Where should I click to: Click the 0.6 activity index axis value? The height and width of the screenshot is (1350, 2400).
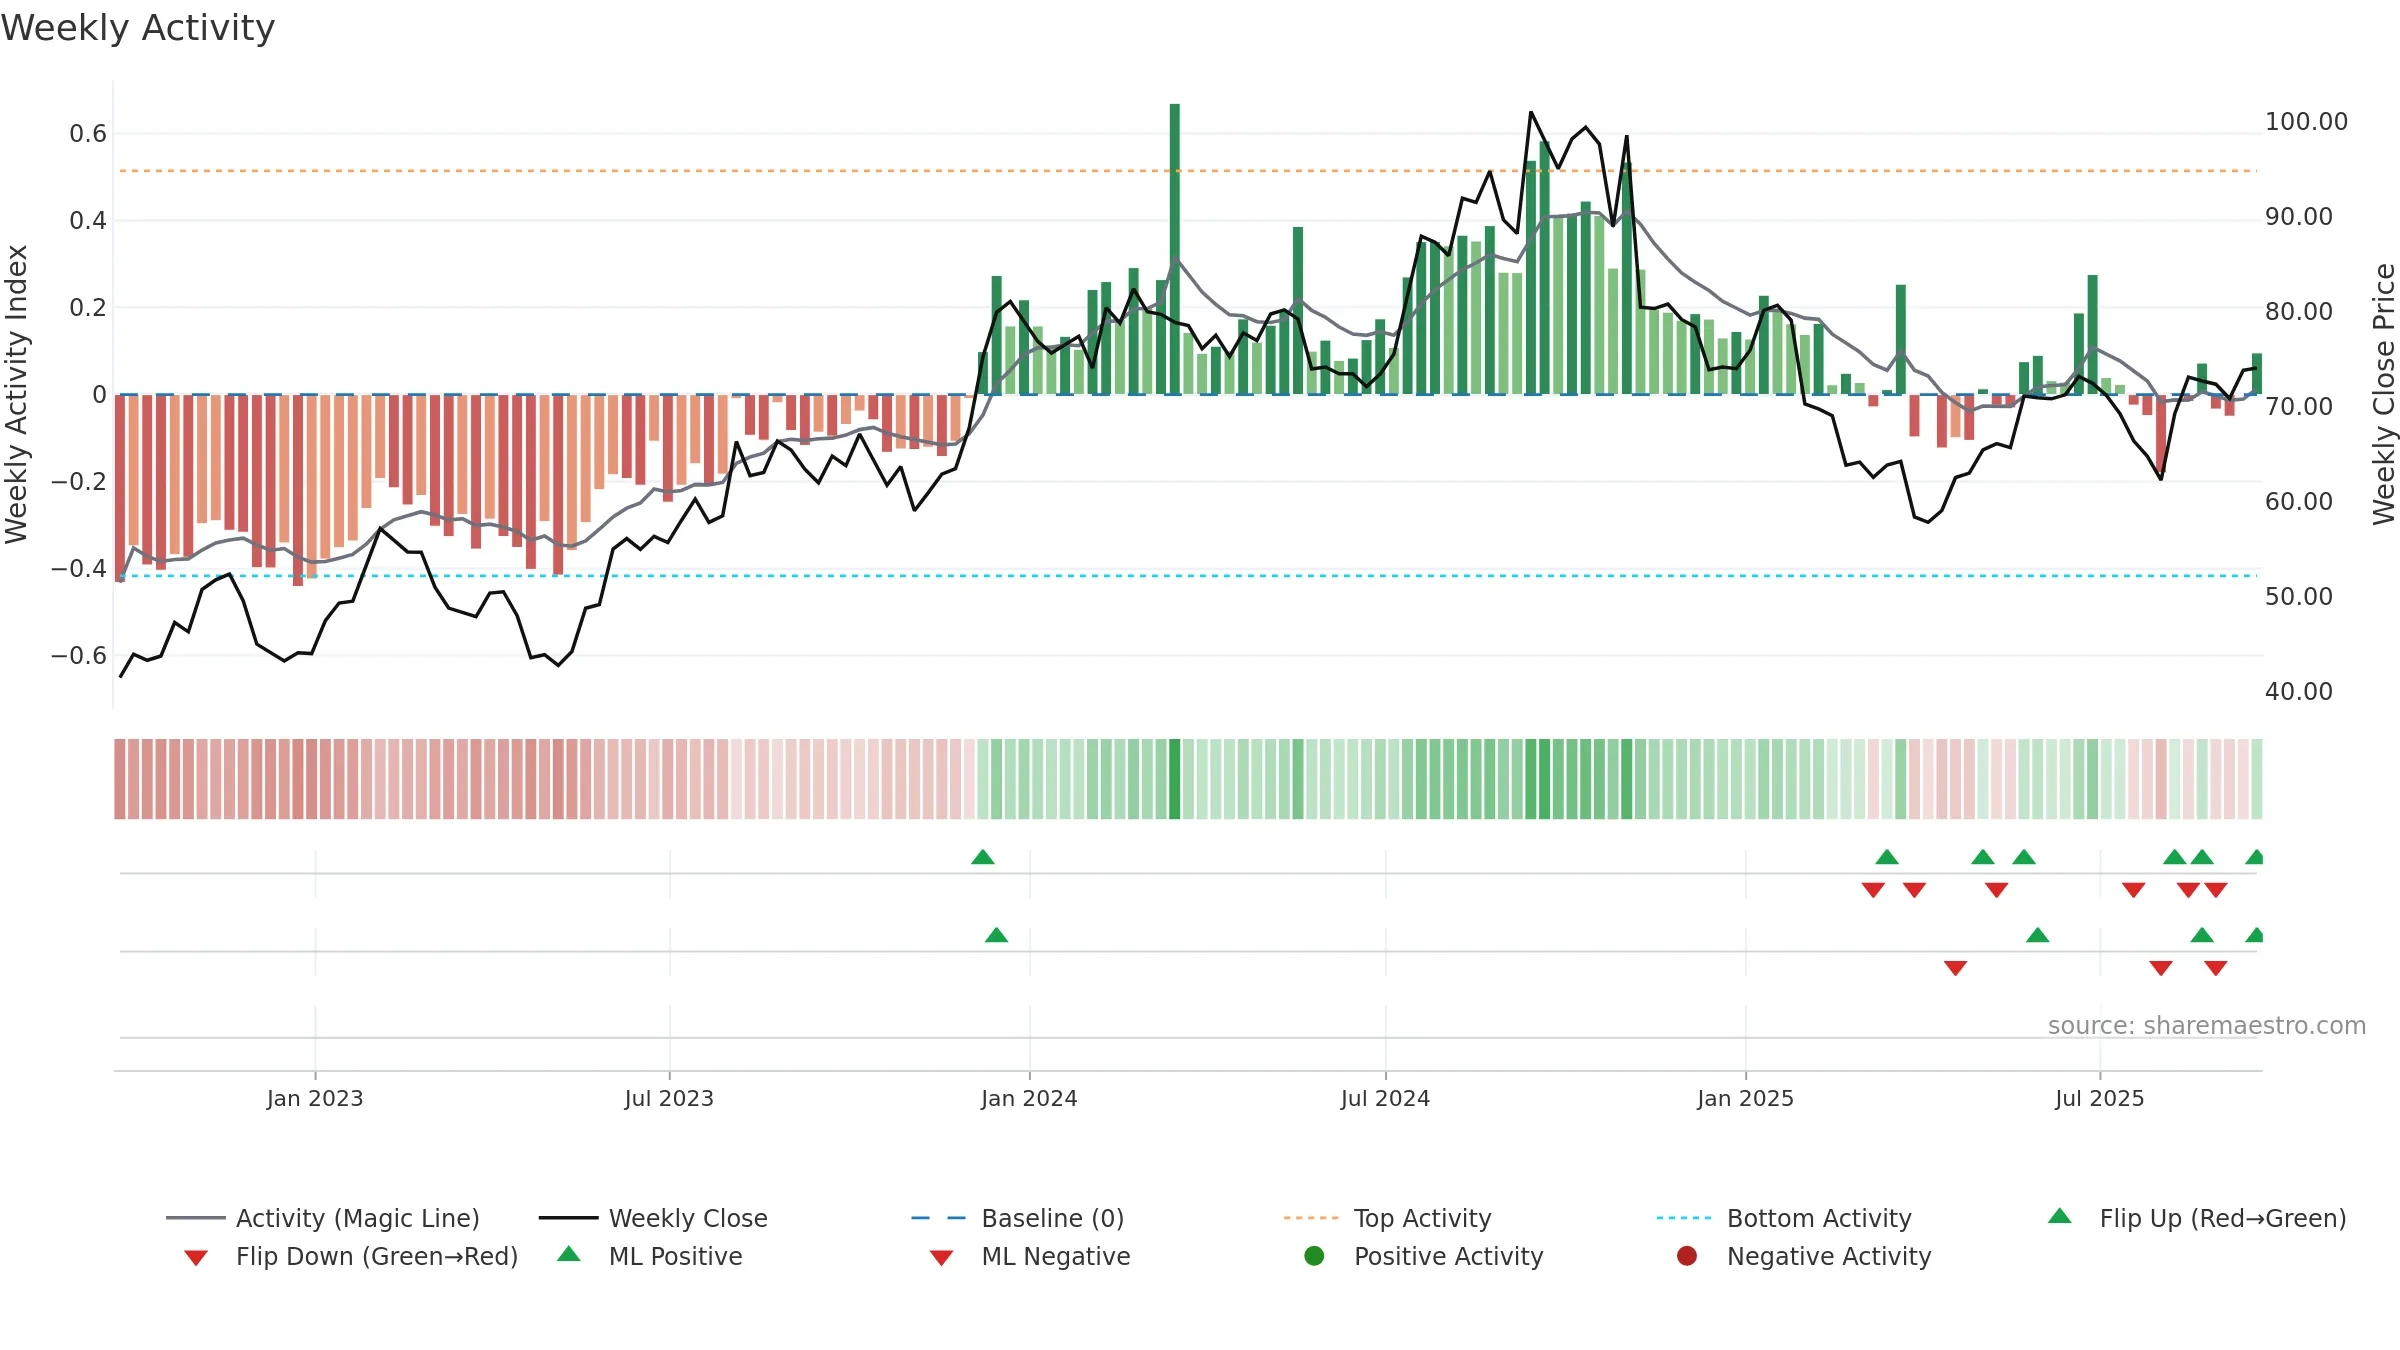(88, 134)
